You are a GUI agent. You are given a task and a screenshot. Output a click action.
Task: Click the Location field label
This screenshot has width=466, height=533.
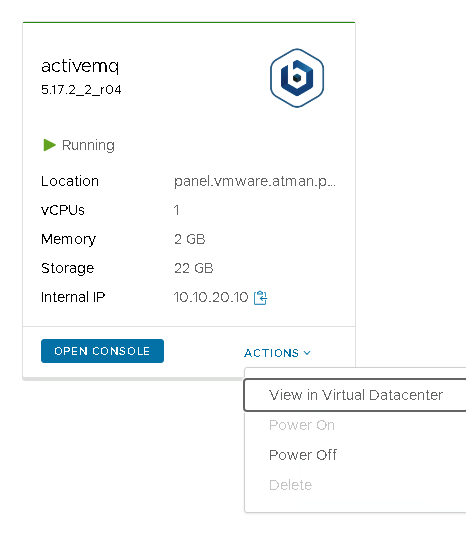pos(70,181)
